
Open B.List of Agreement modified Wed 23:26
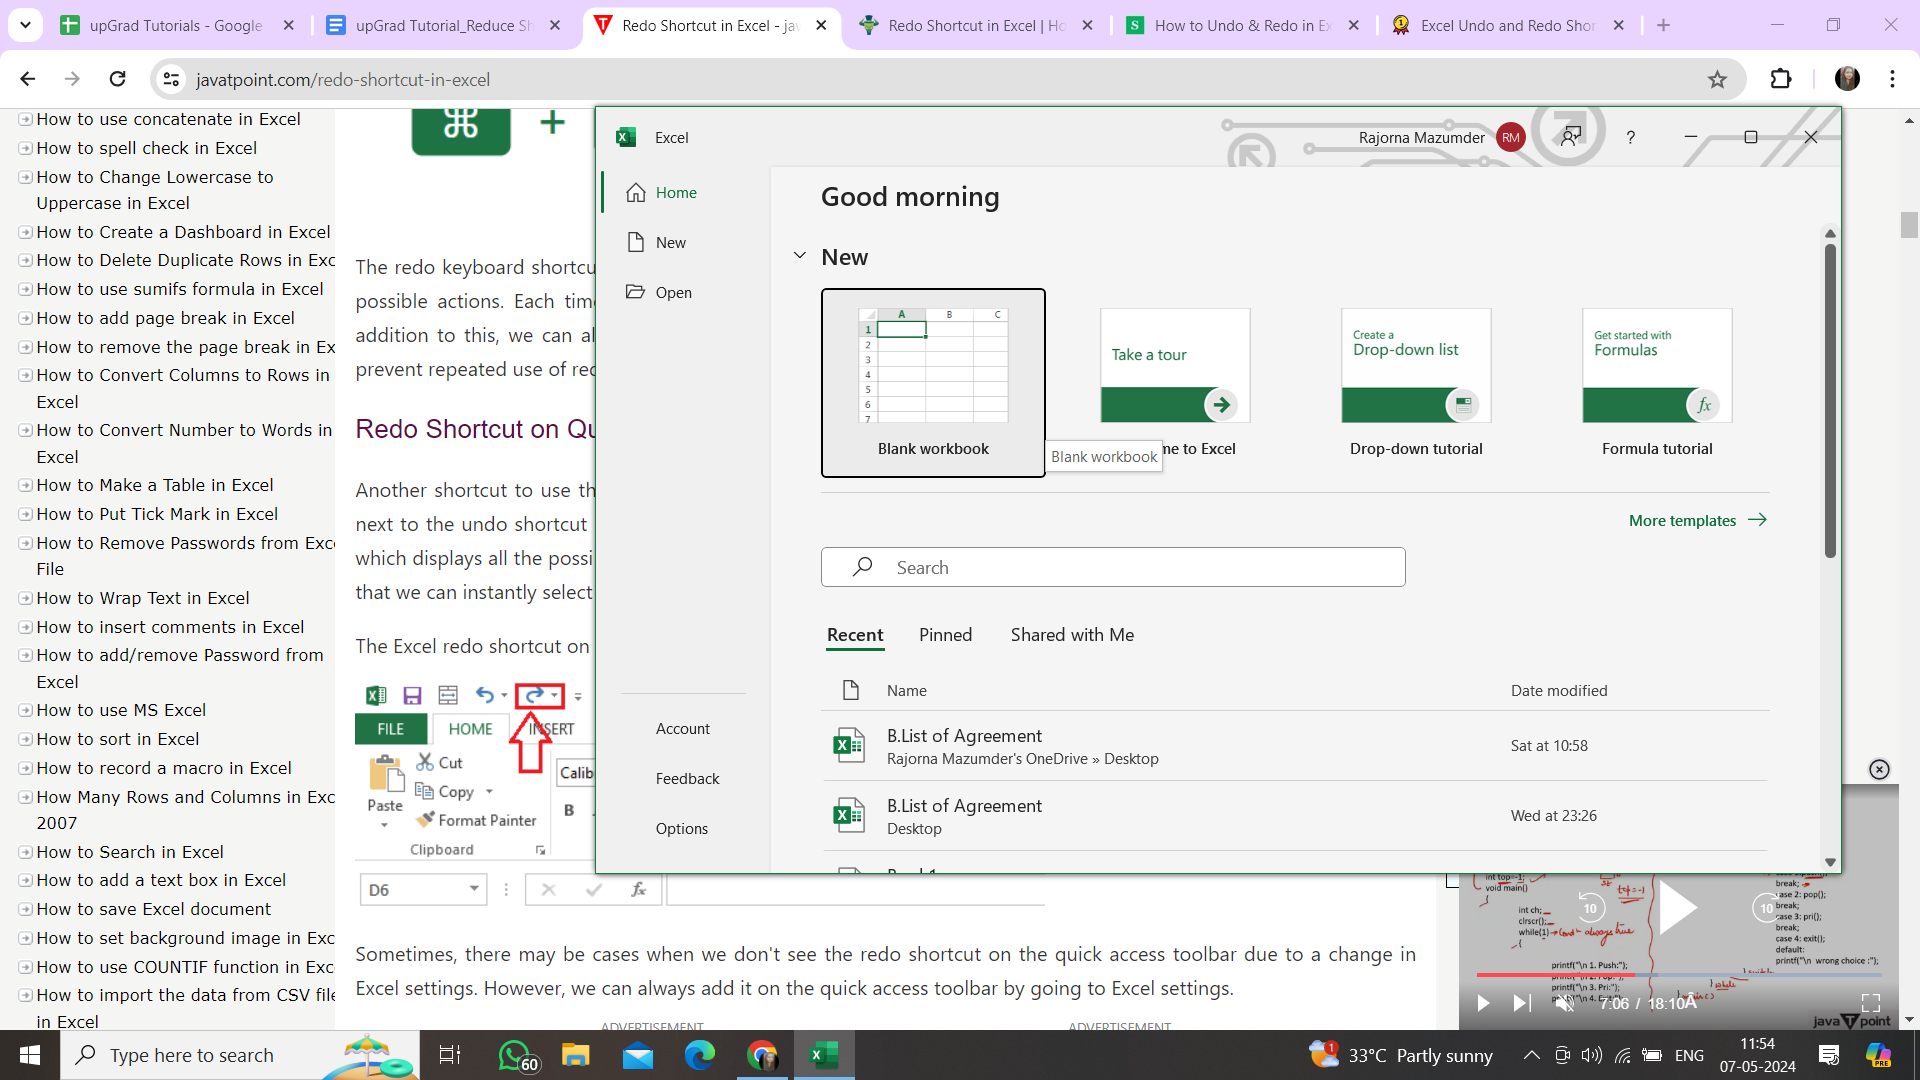coord(1295,816)
